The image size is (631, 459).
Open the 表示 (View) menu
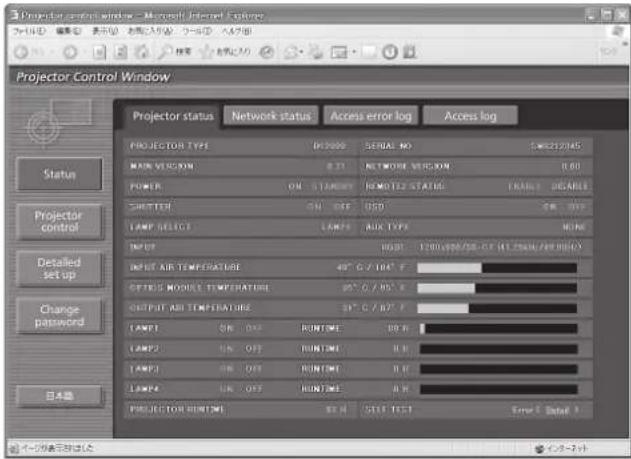tap(105, 31)
